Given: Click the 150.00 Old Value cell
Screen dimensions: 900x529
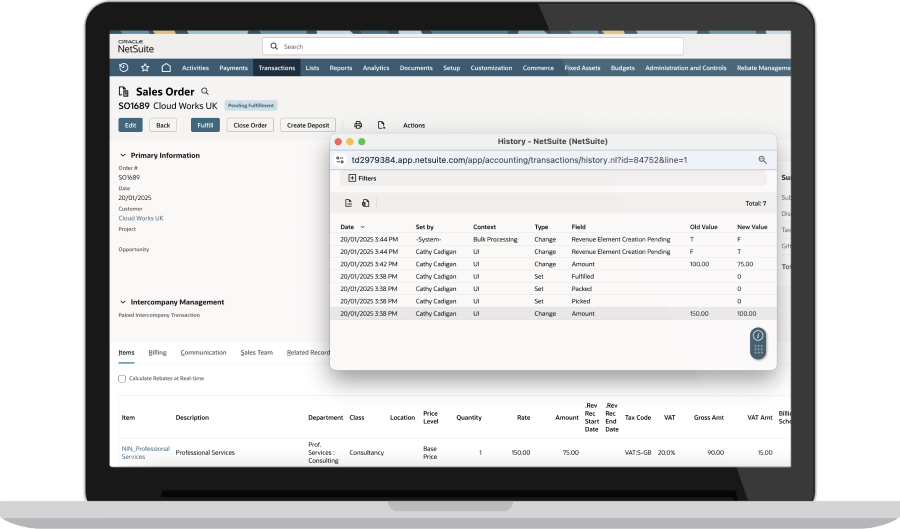Looking at the screenshot, I should pos(699,314).
